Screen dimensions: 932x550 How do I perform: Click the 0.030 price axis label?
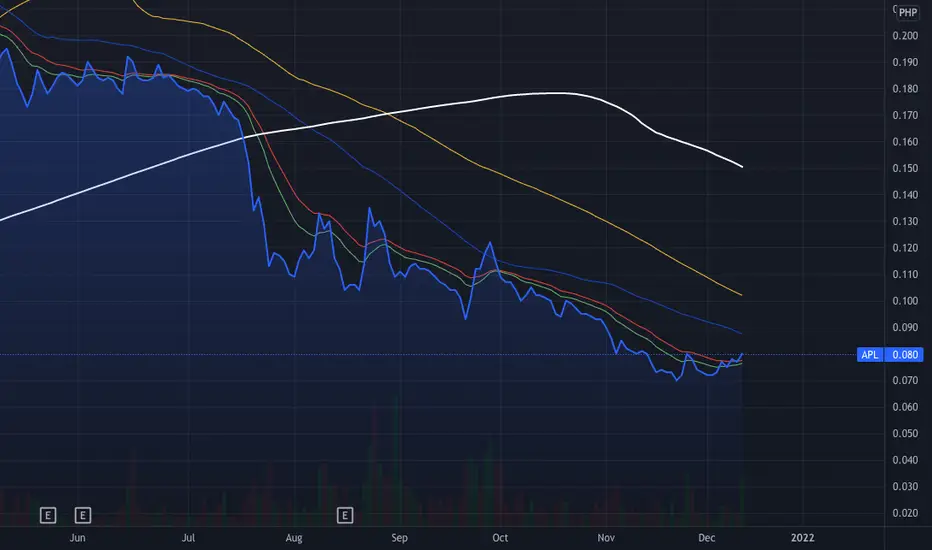click(905, 486)
